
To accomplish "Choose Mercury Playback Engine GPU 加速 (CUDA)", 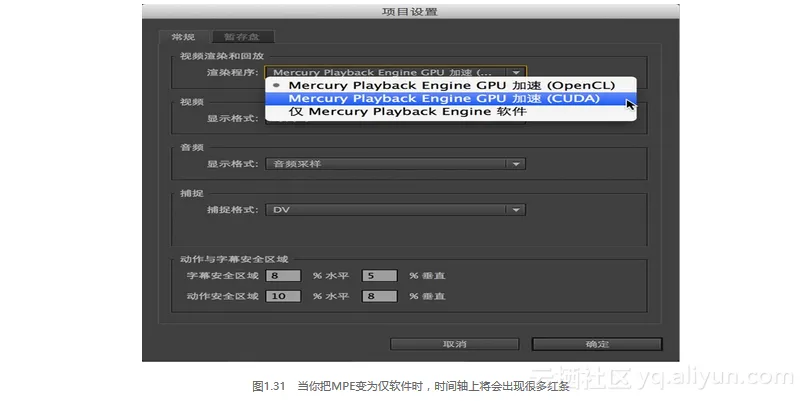I will (451, 99).
